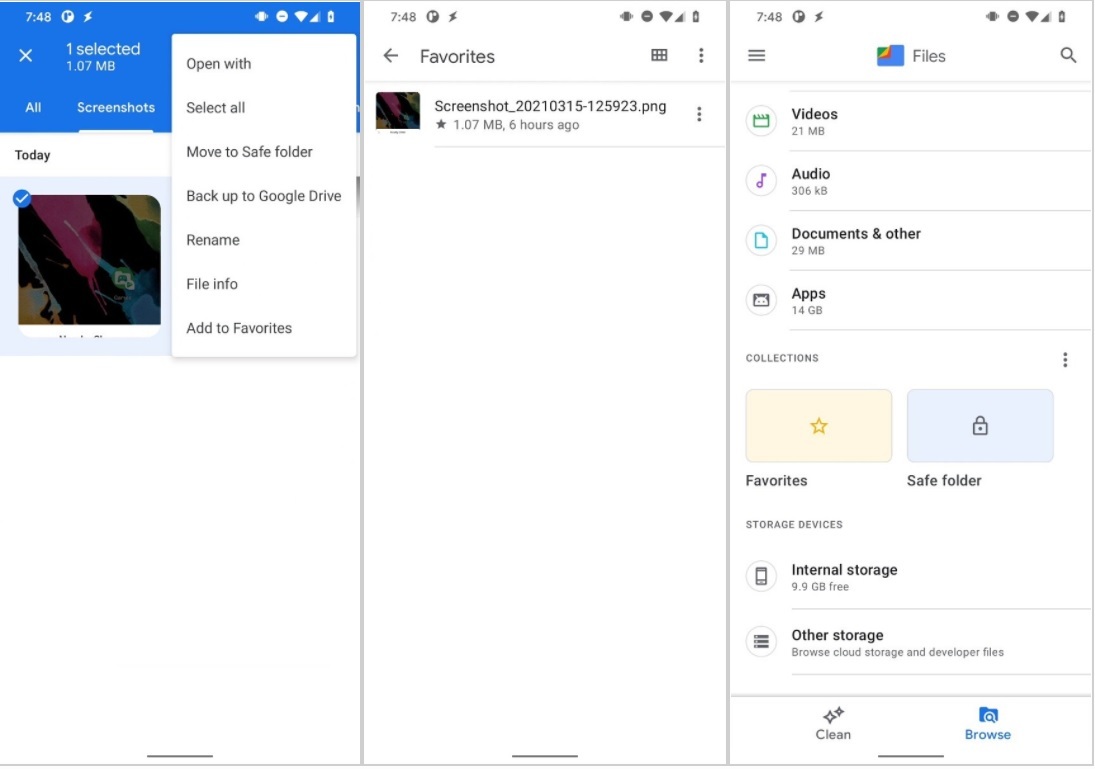Viewport: 1095px width, 769px height.
Task: Open Favorites toolbar overflow menu
Action: click(701, 56)
